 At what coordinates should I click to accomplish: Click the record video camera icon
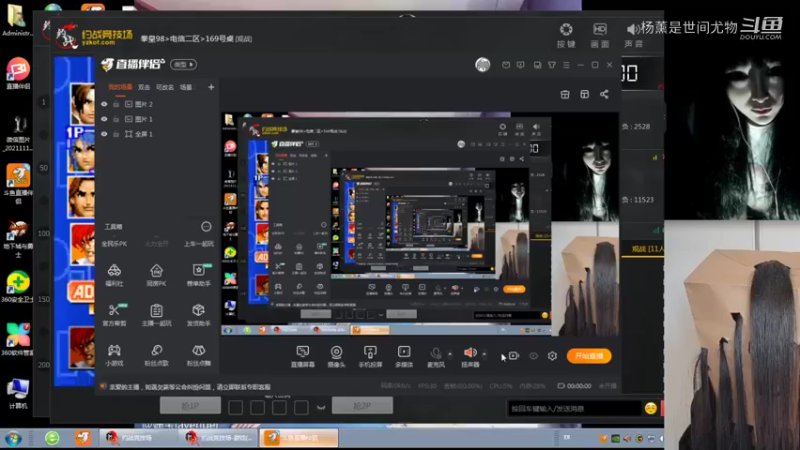point(514,356)
